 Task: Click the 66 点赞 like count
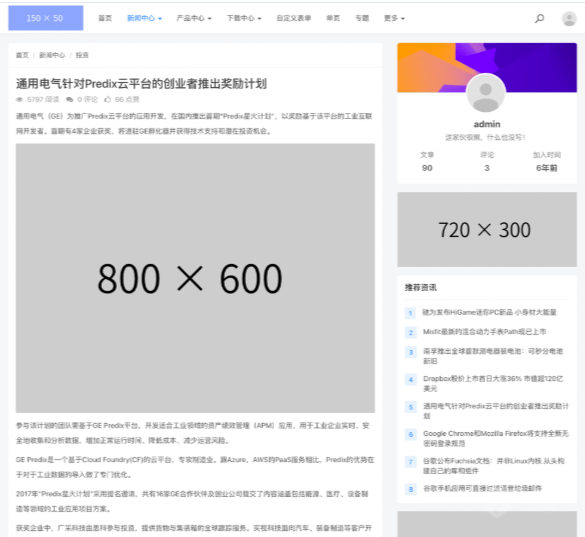[127, 99]
